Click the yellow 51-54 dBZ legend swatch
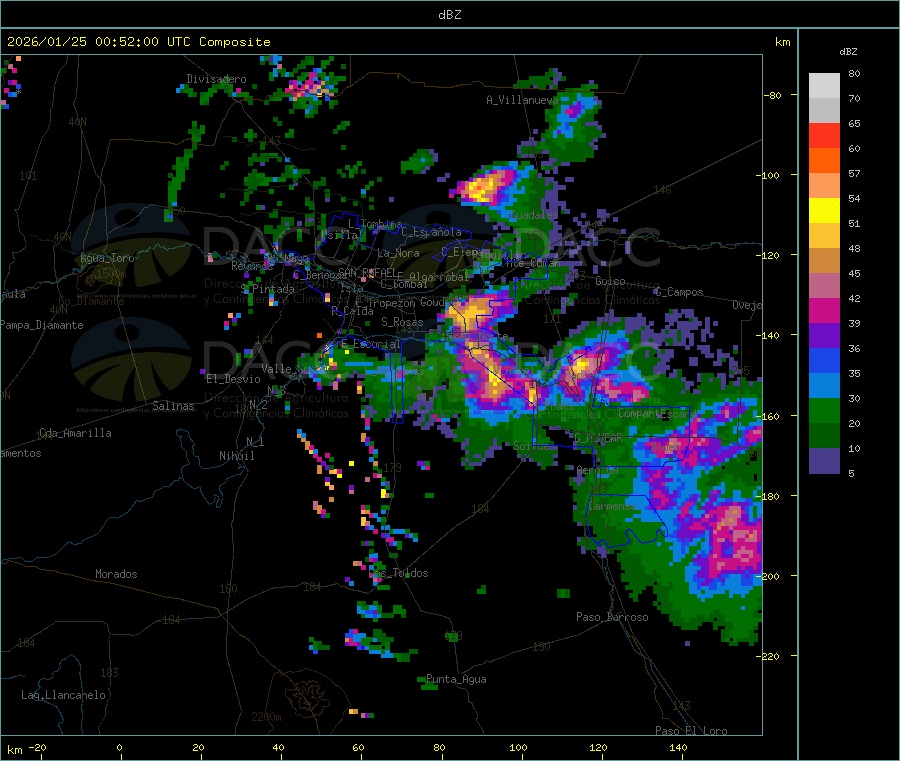The height and width of the screenshot is (761, 900). 824,211
